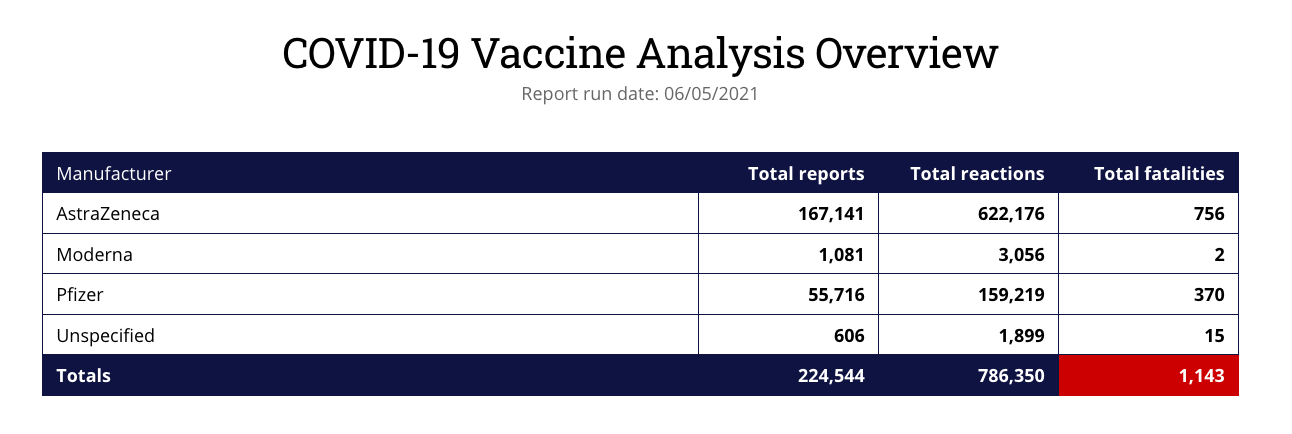This screenshot has height=434, width=1292.
Task: Click the COVID-19 Vaccine Analysis Overview title
Action: [x=640, y=53]
